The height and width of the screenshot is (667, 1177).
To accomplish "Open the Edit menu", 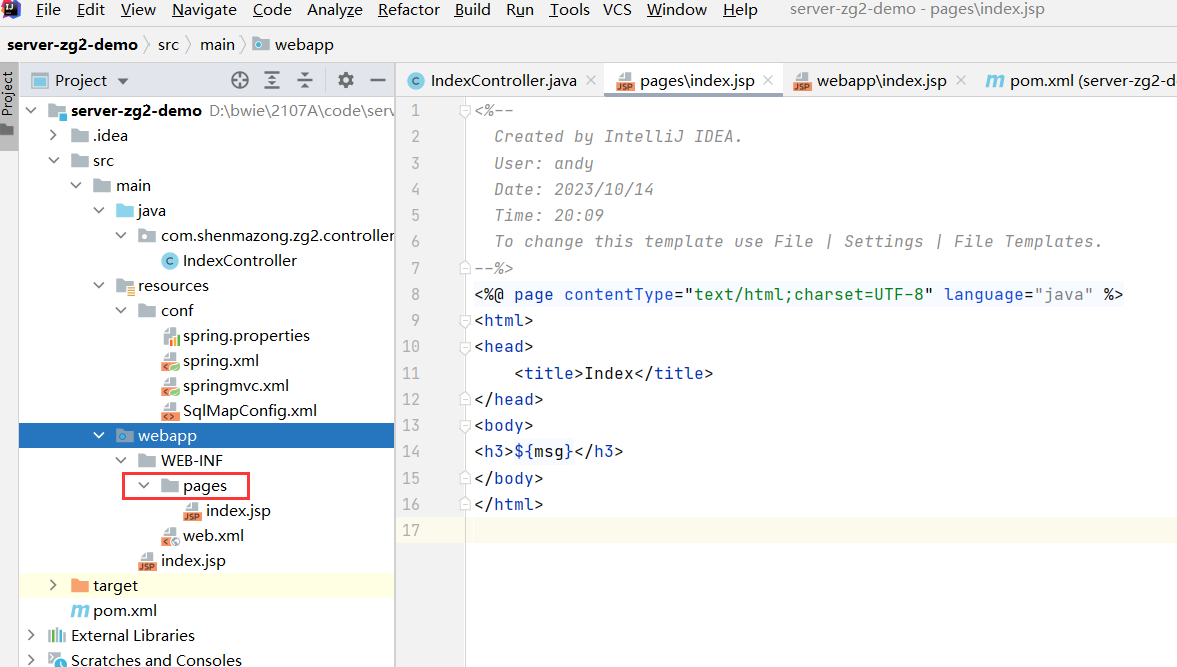I will (91, 10).
